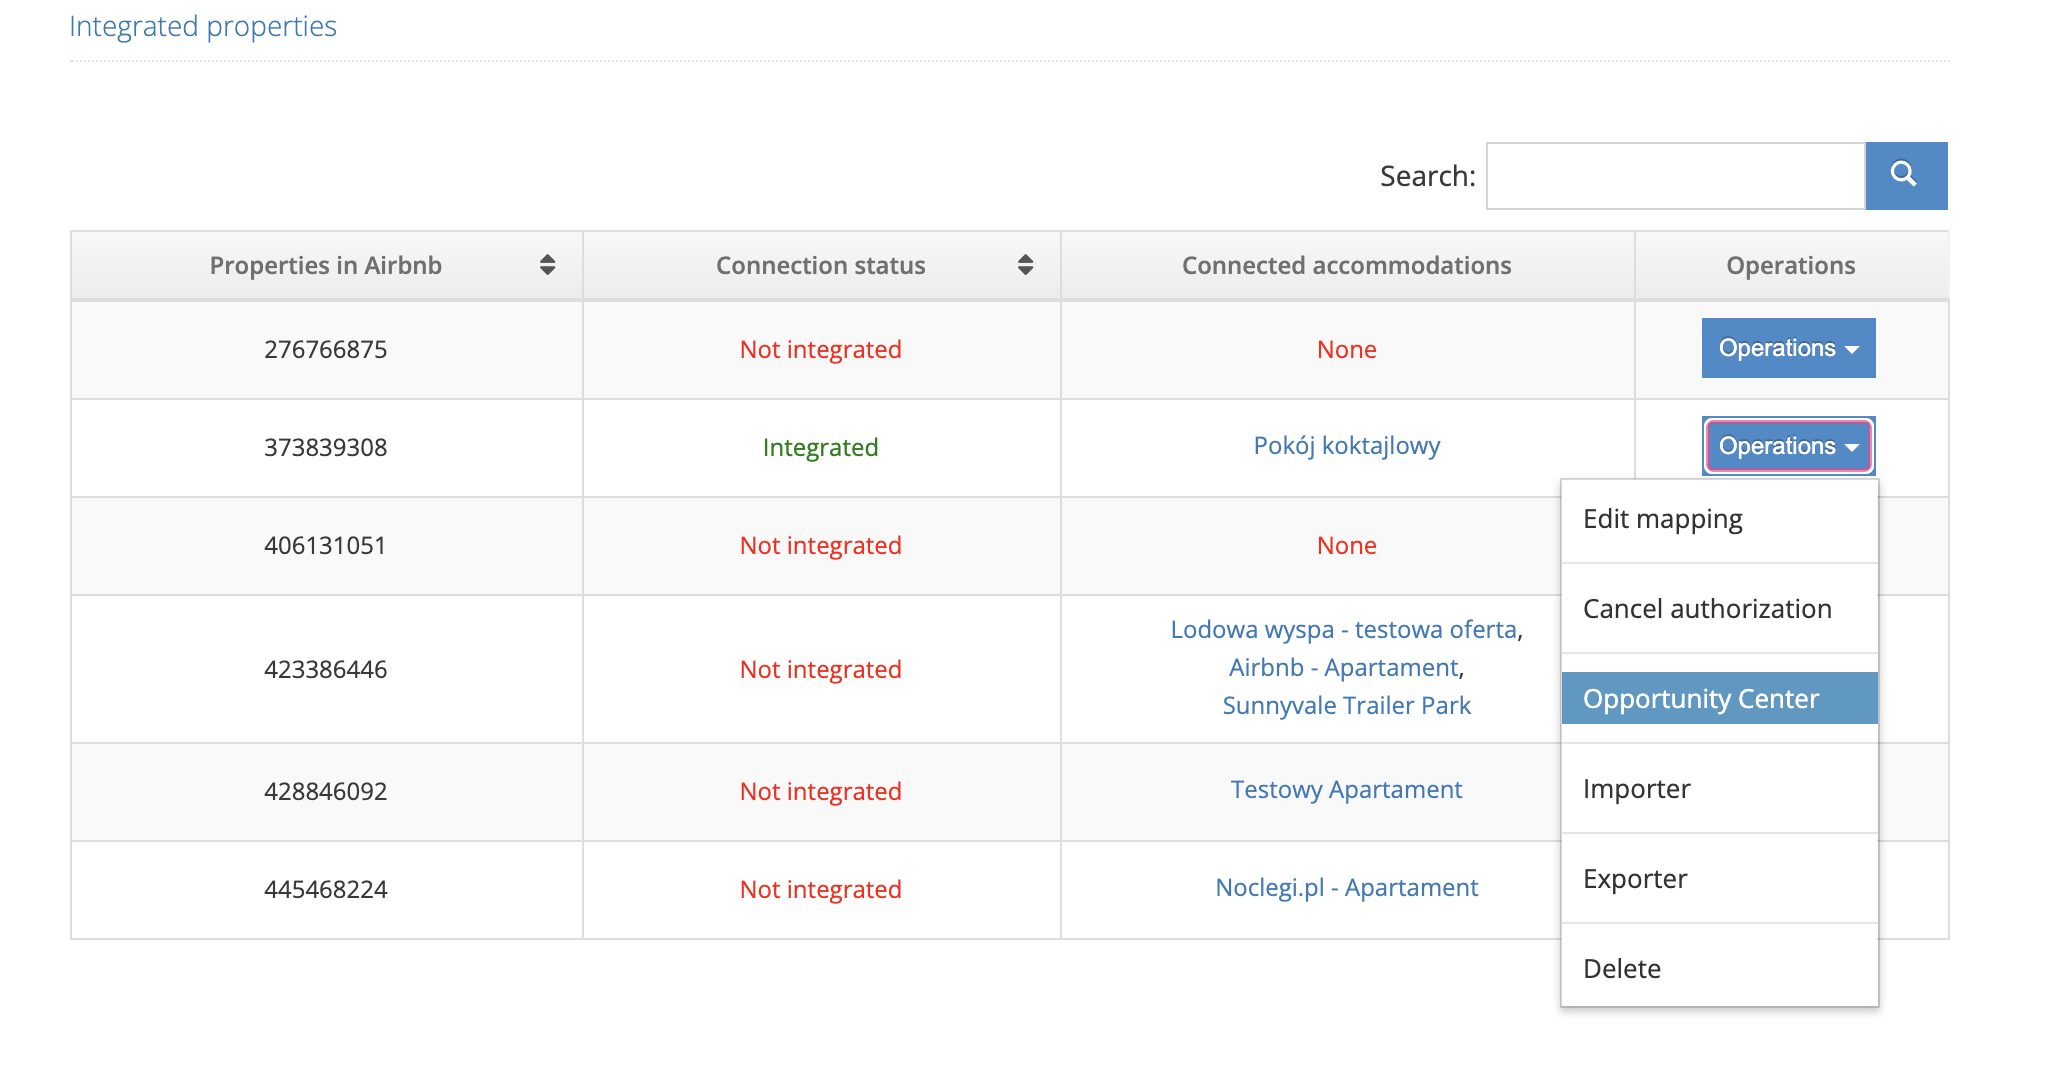Image resolution: width=2052 pixels, height=1090 pixels.
Task: Click Delete in the operations menu
Action: [x=1621, y=969]
